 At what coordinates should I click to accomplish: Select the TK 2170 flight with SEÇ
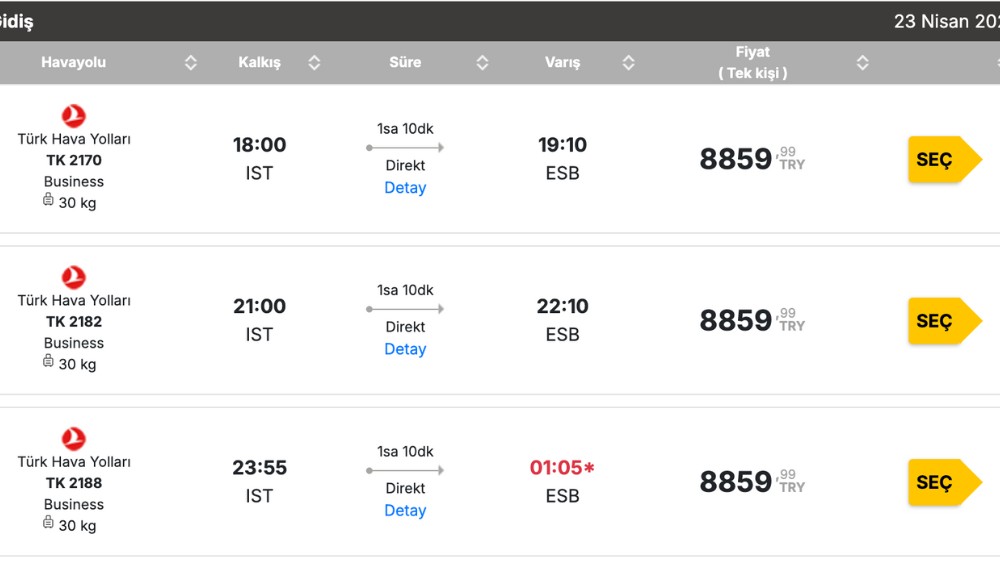945,159
